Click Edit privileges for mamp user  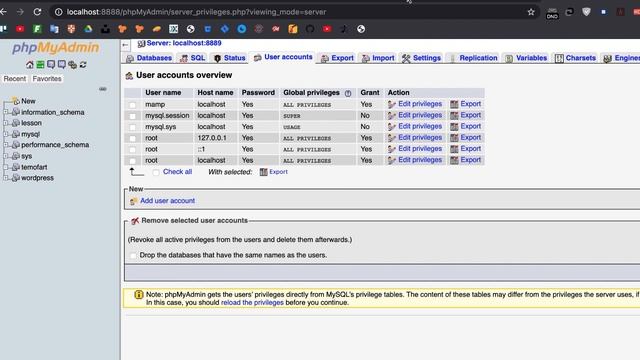420,104
